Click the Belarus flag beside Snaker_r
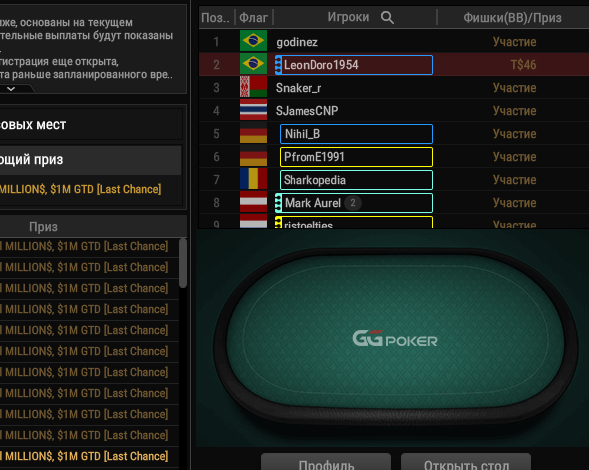Viewport: 589px width, 470px height. click(253, 87)
